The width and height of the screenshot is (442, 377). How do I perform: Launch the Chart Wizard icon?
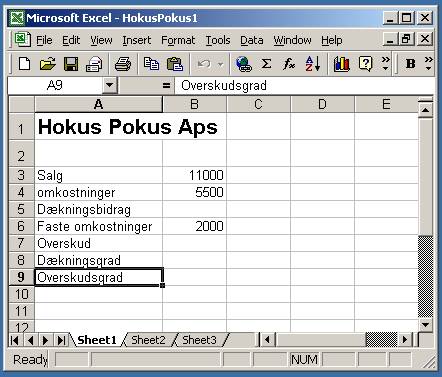tap(342, 63)
